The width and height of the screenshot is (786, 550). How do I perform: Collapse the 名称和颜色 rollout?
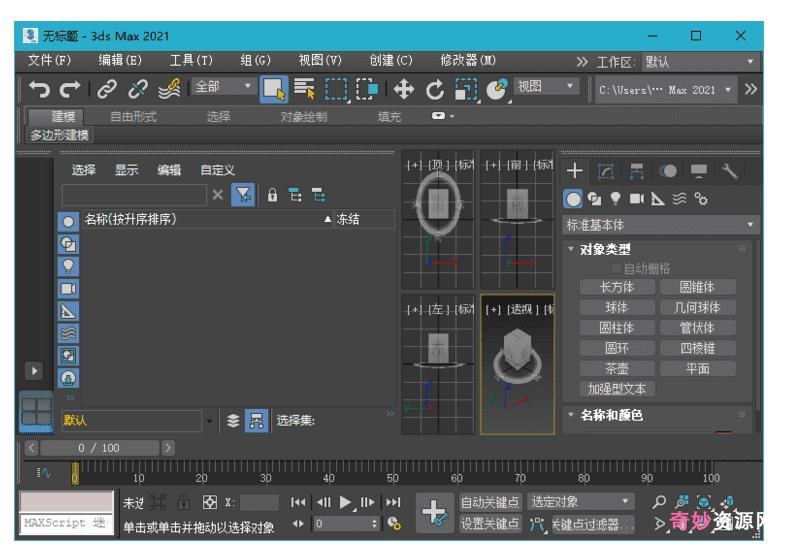tap(570, 415)
